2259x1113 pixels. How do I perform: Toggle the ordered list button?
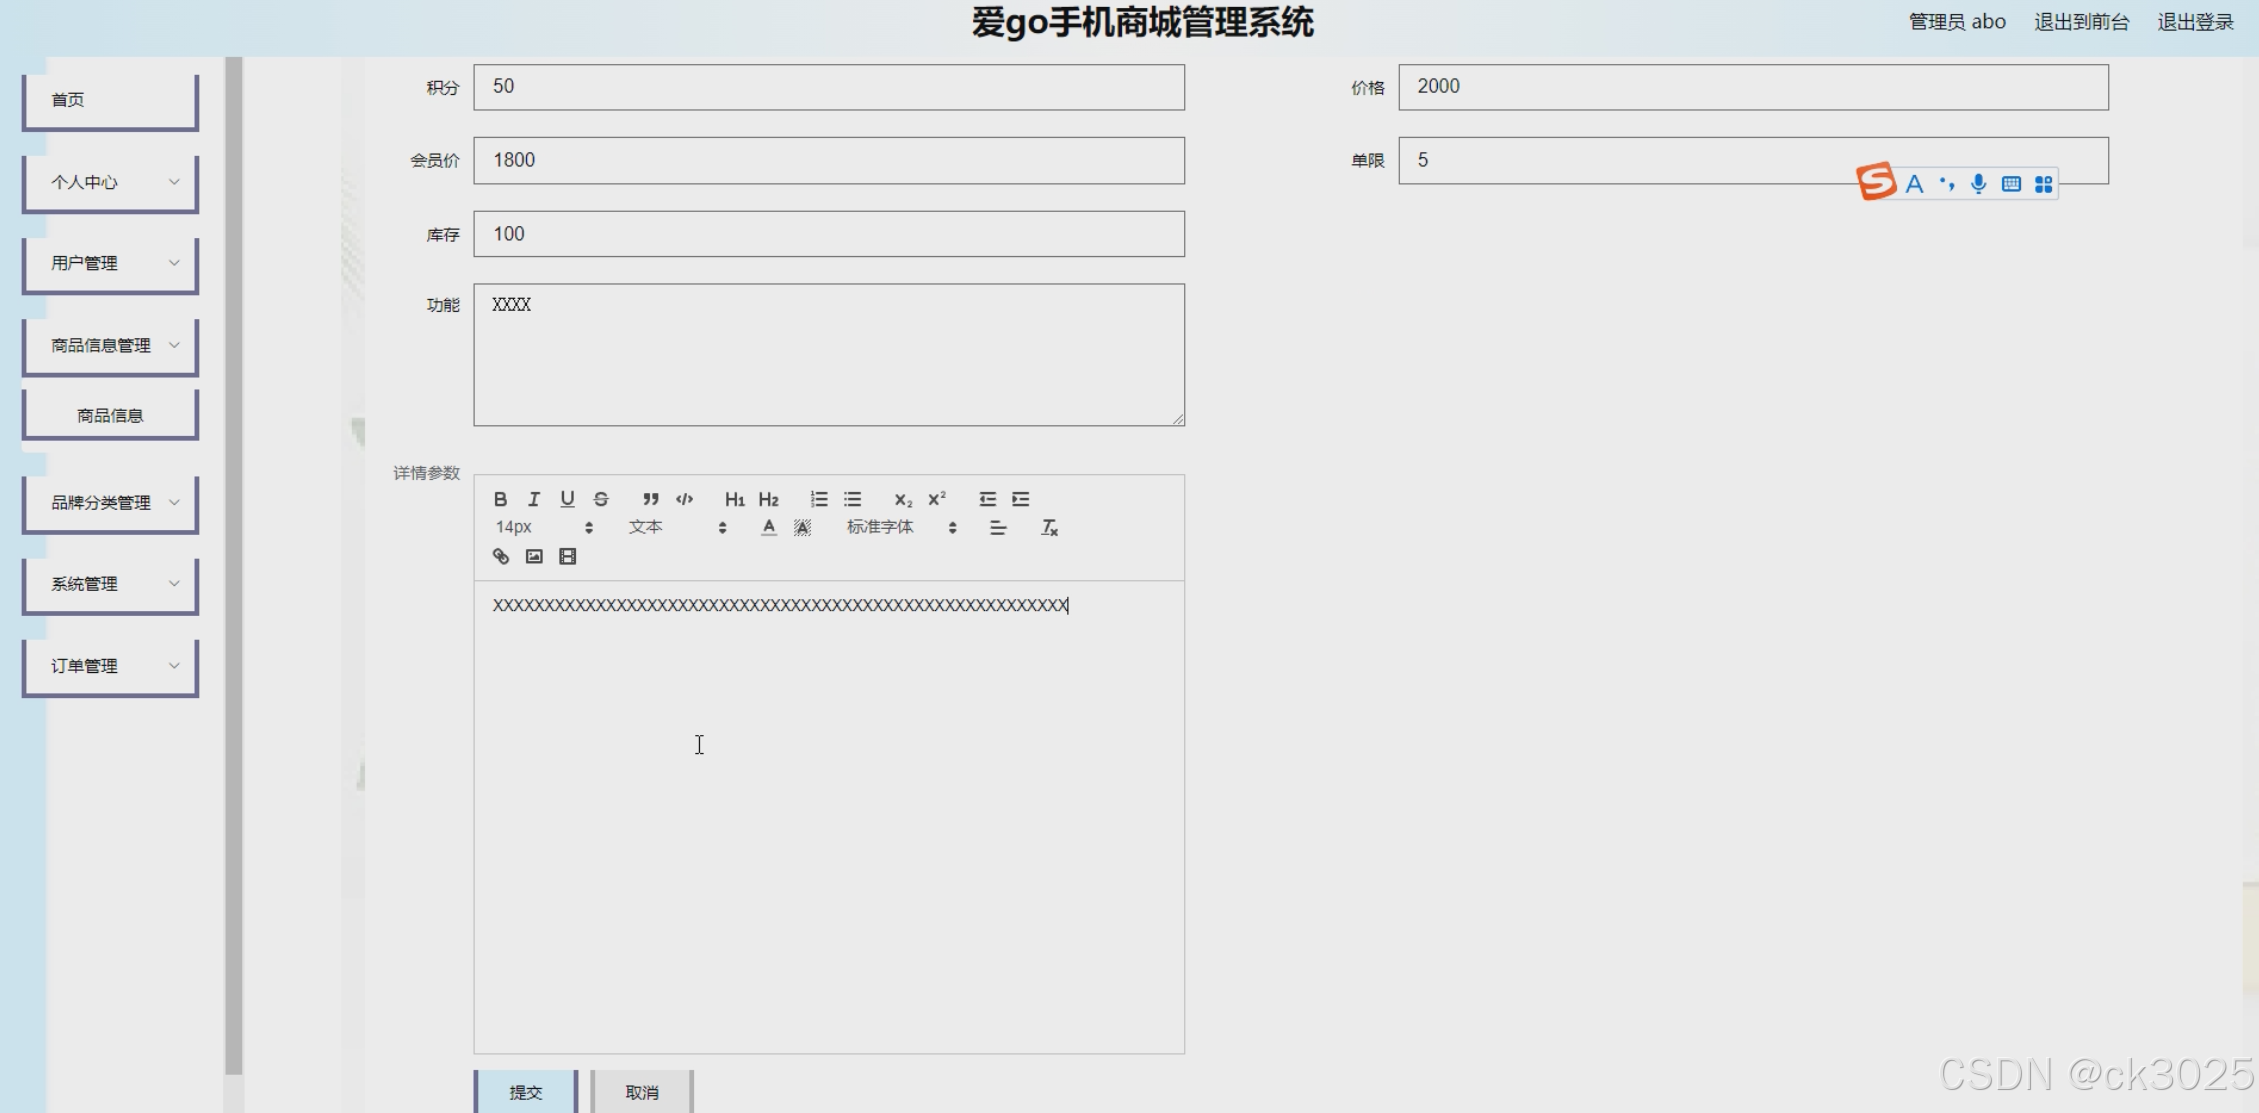coord(819,499)
